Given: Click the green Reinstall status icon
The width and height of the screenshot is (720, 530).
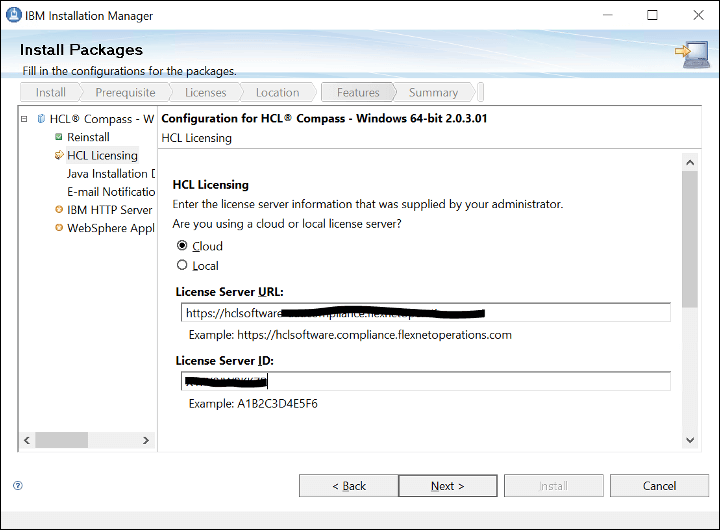Looking at the screenshot, I should (59, 137).
